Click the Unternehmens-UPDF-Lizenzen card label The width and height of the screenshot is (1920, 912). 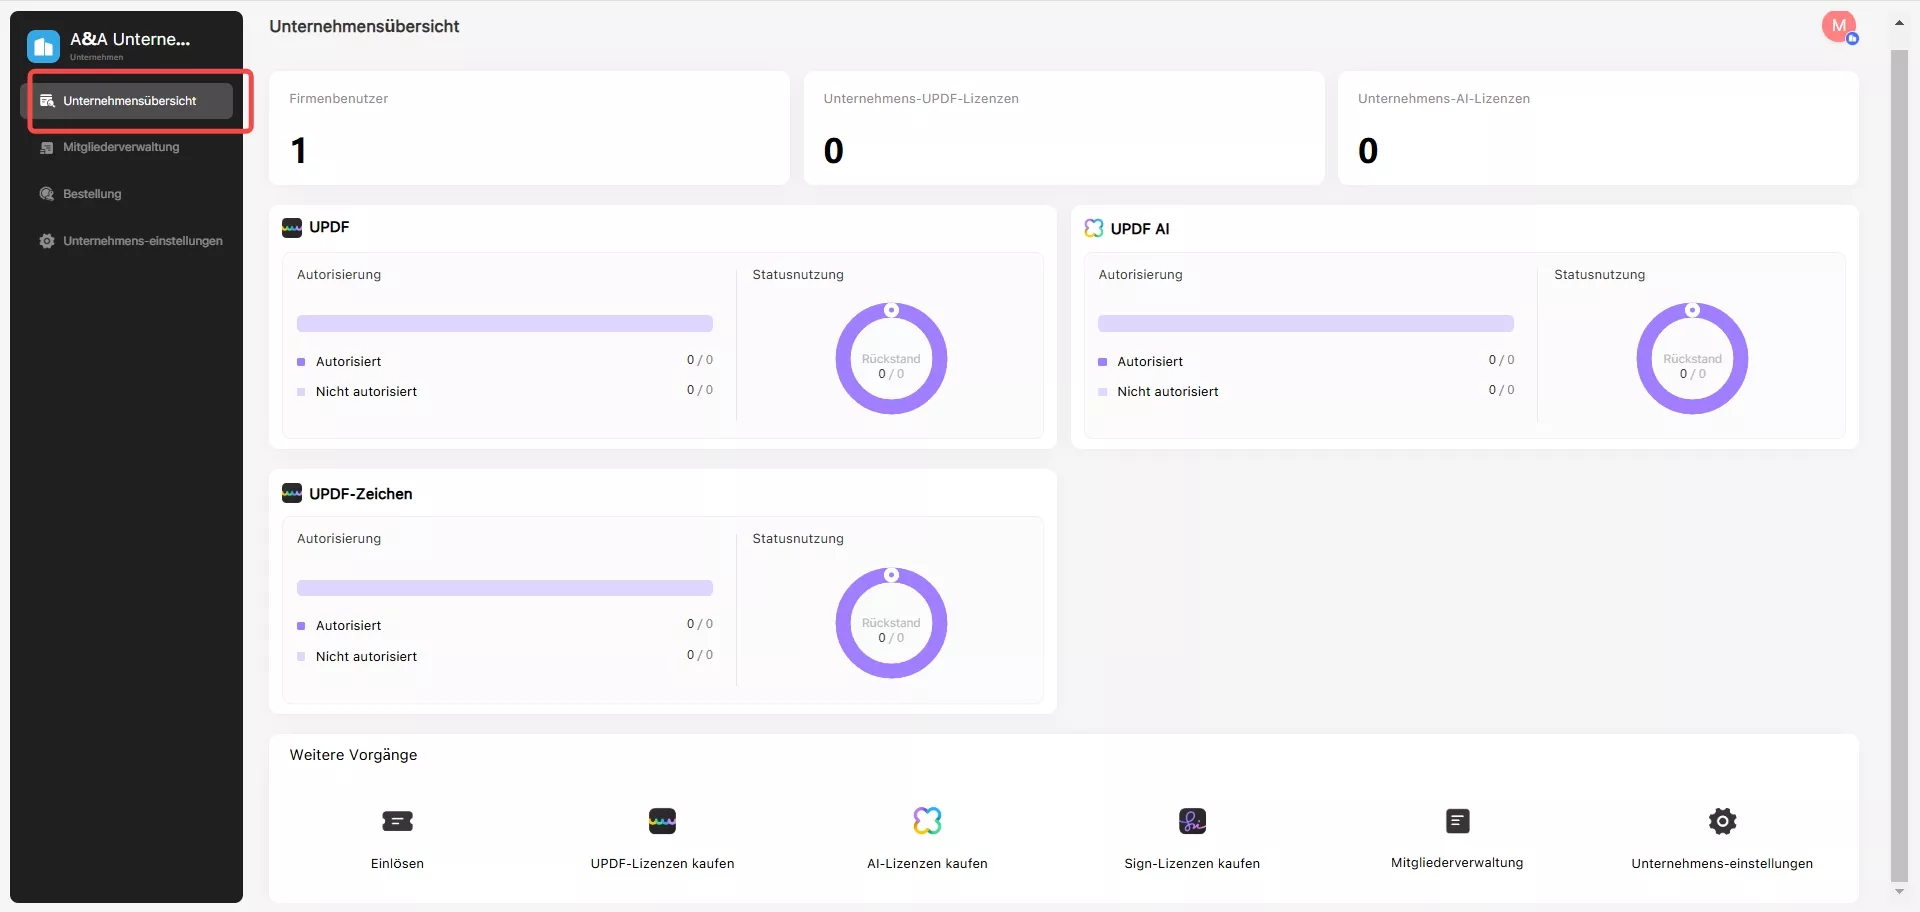(921, 99)
